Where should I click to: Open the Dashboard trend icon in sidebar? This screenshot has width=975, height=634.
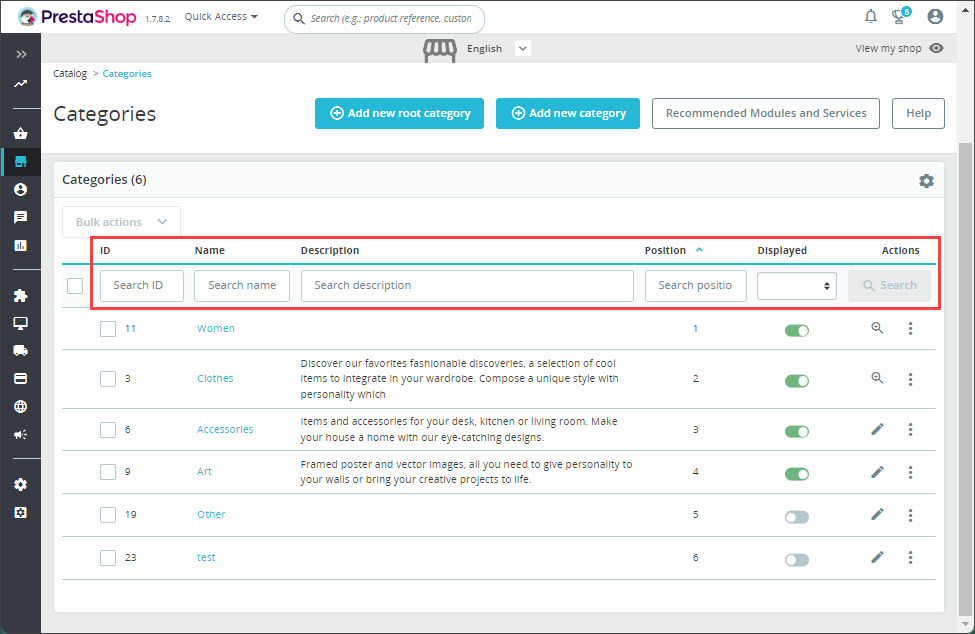tap(21, 83)
